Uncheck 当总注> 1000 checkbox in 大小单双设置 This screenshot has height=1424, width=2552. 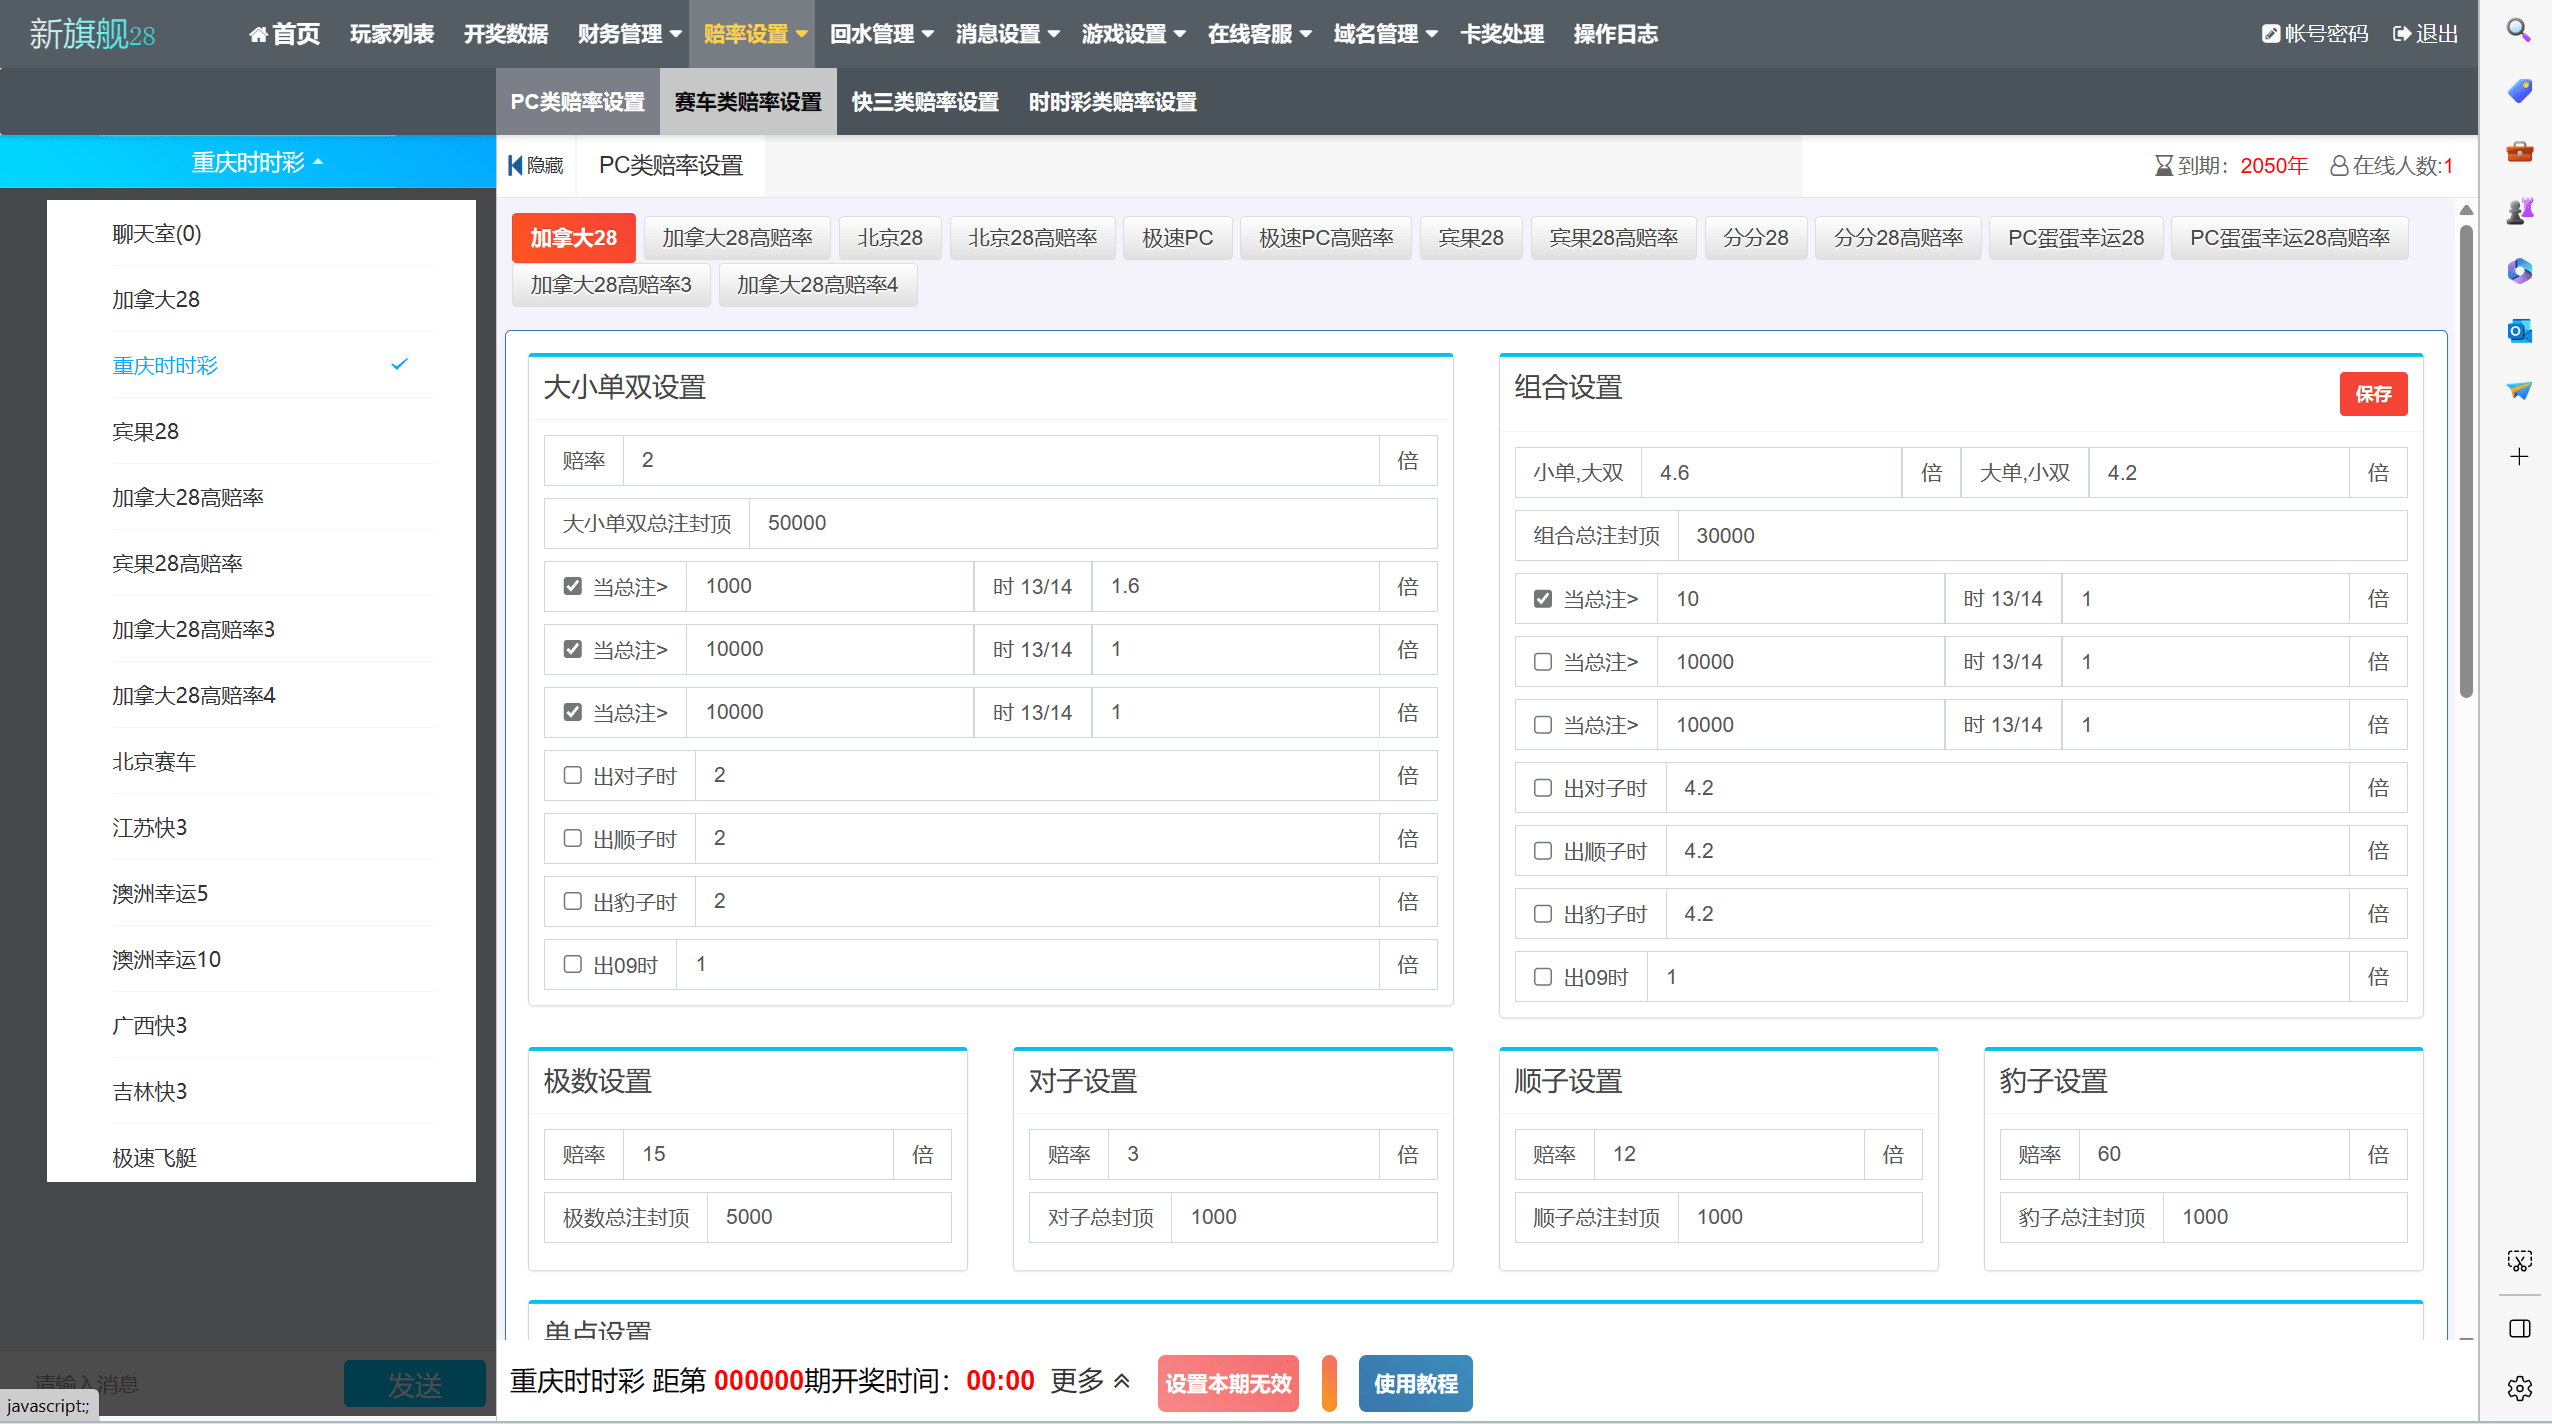pyautogui.click(x=572, y=586)
